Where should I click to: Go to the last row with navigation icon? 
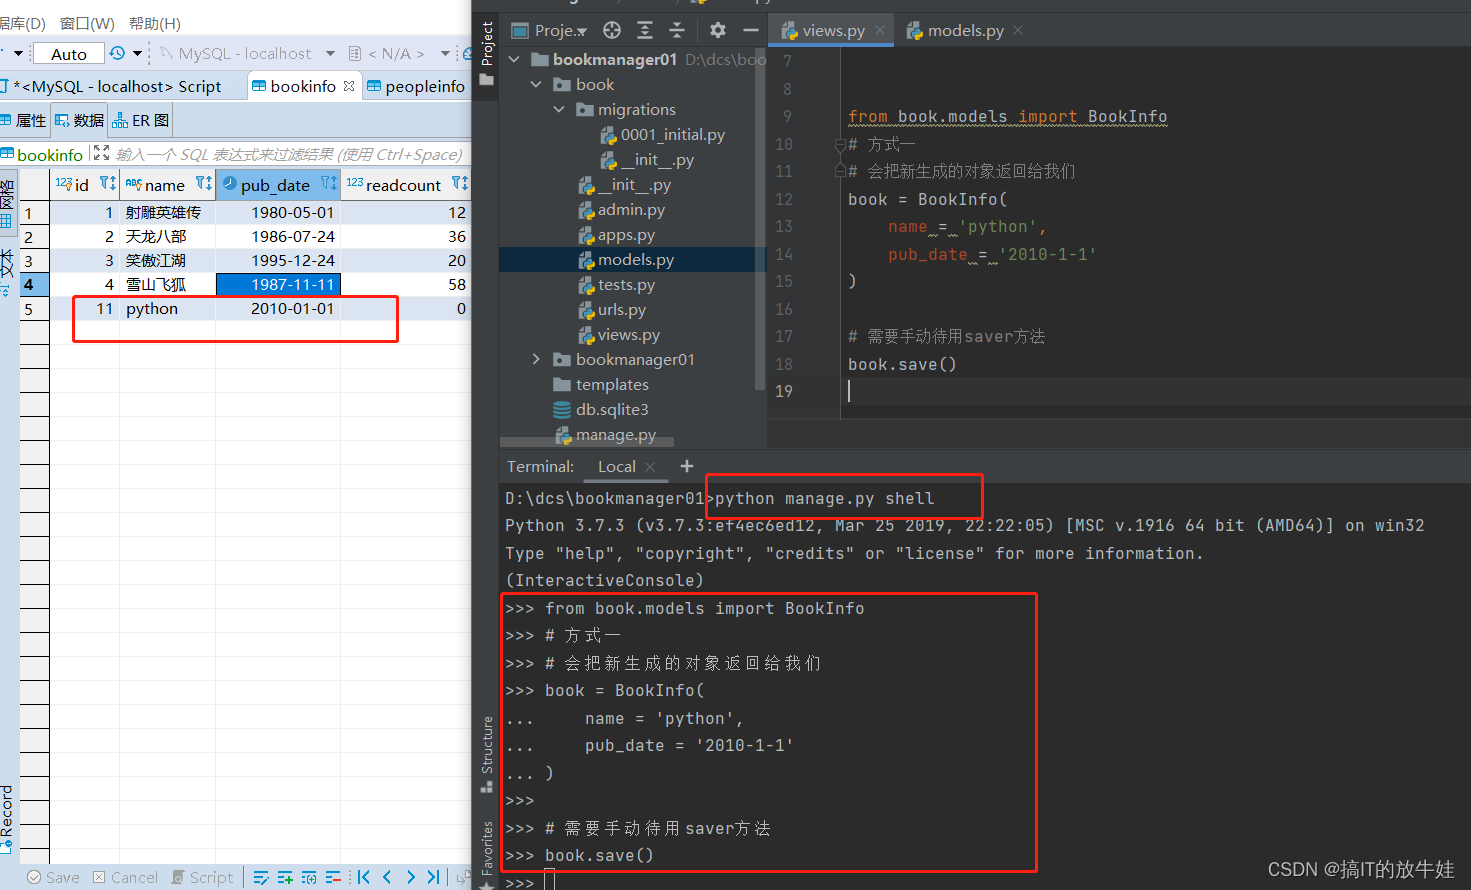tap(433, 877)
